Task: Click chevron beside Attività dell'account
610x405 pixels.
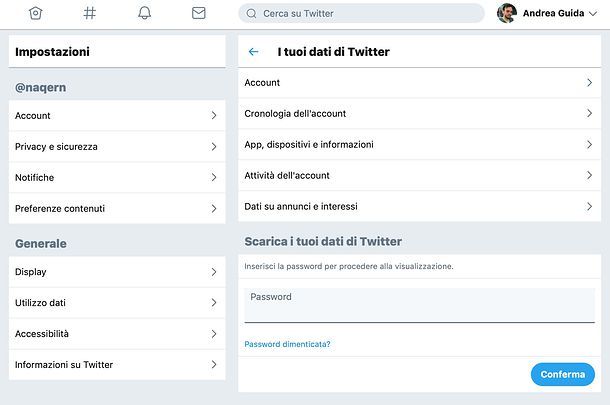Action: 589,175
